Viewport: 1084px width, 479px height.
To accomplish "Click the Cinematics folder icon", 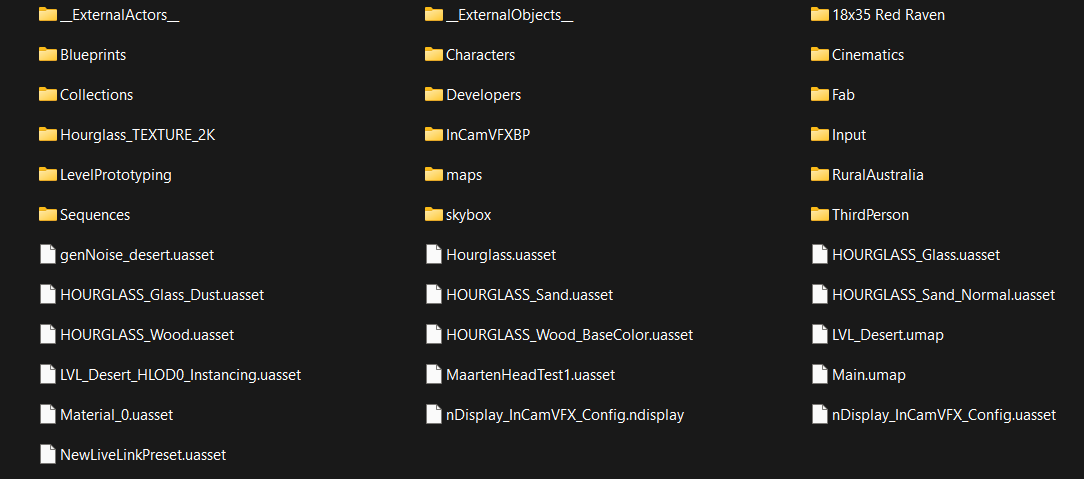I will (820, 55).
